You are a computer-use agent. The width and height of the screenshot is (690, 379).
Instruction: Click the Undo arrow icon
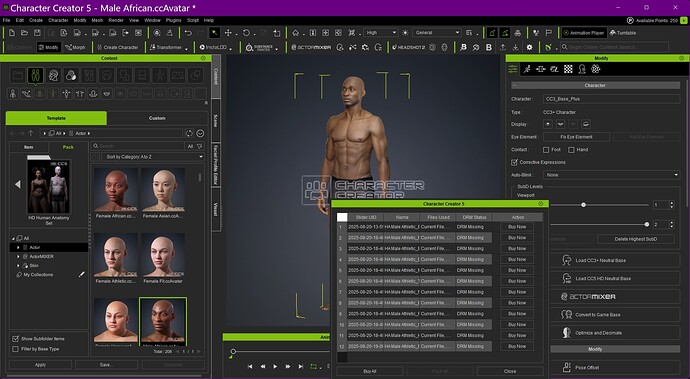coord(188,33)
